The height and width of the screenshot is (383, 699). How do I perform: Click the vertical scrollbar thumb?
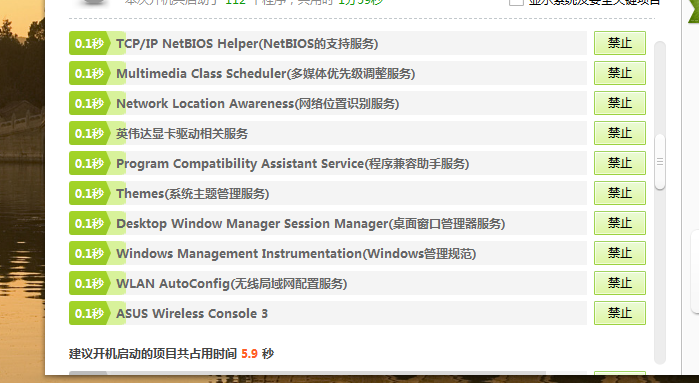pyautogui.click(x=660, y=162)
